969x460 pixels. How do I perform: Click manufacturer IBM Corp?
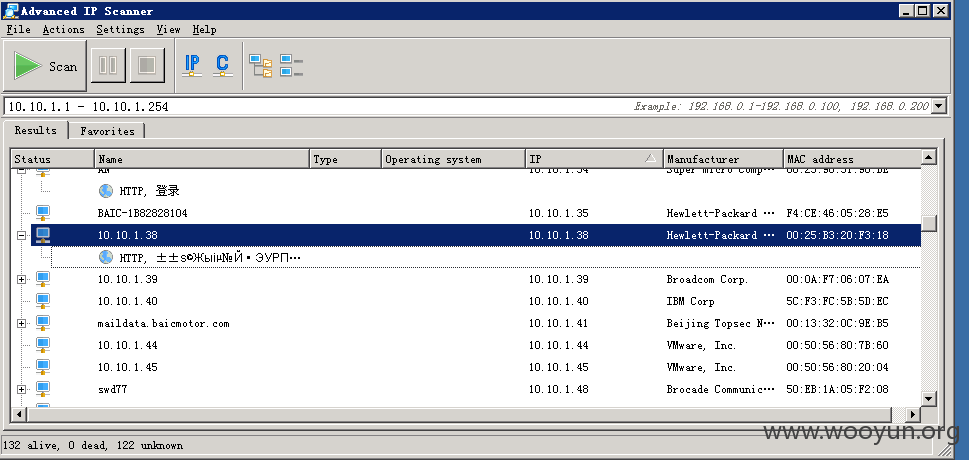(x=690, y=301)
